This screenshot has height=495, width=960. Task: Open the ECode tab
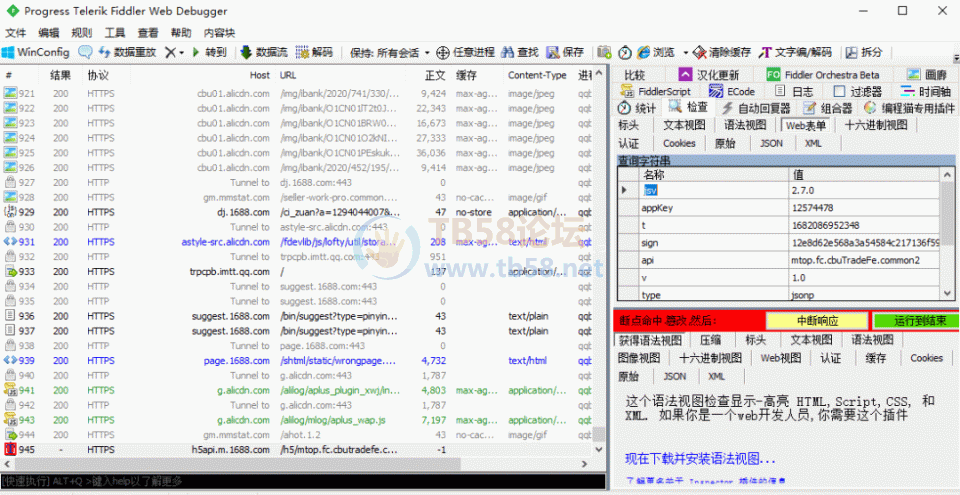(732, 91)
